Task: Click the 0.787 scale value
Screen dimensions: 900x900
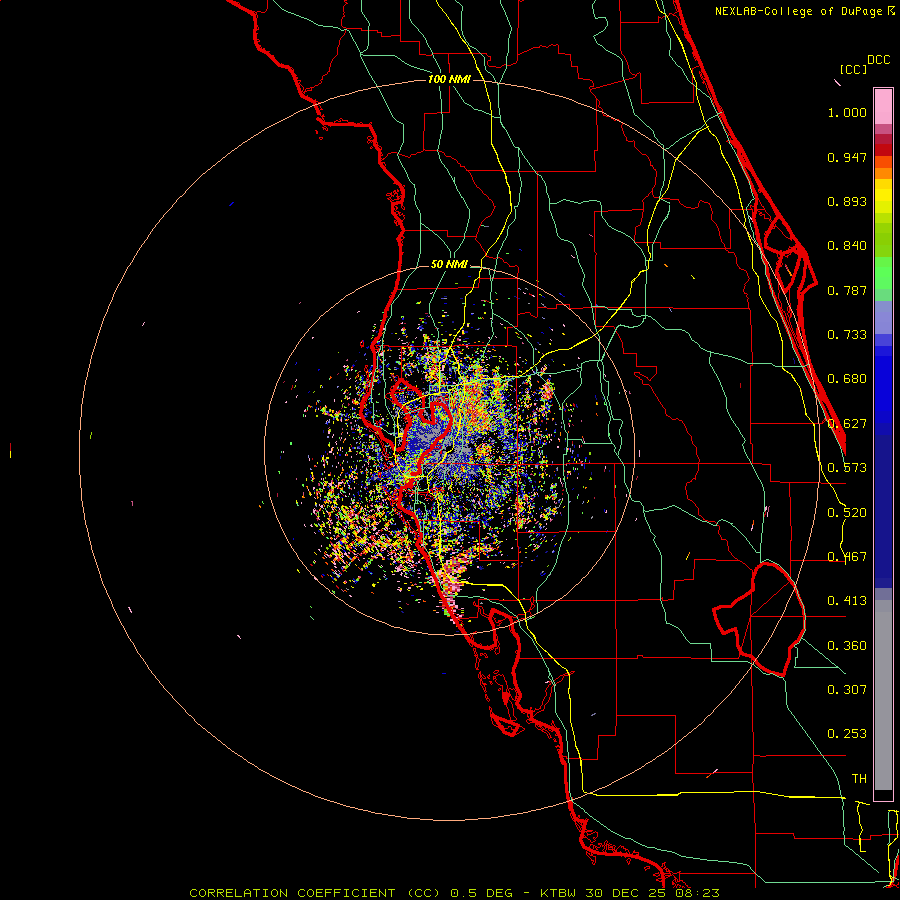Action: click(x=847, y=290)
